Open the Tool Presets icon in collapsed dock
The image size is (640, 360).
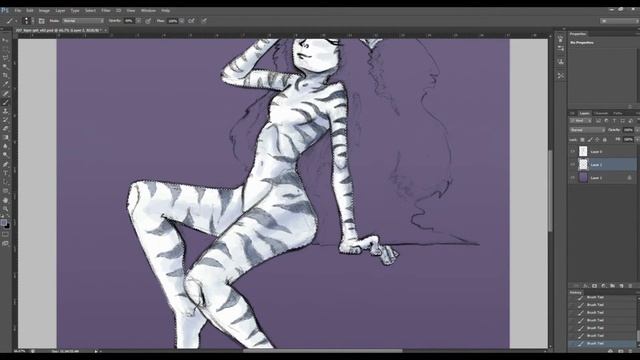pos(561,76)
